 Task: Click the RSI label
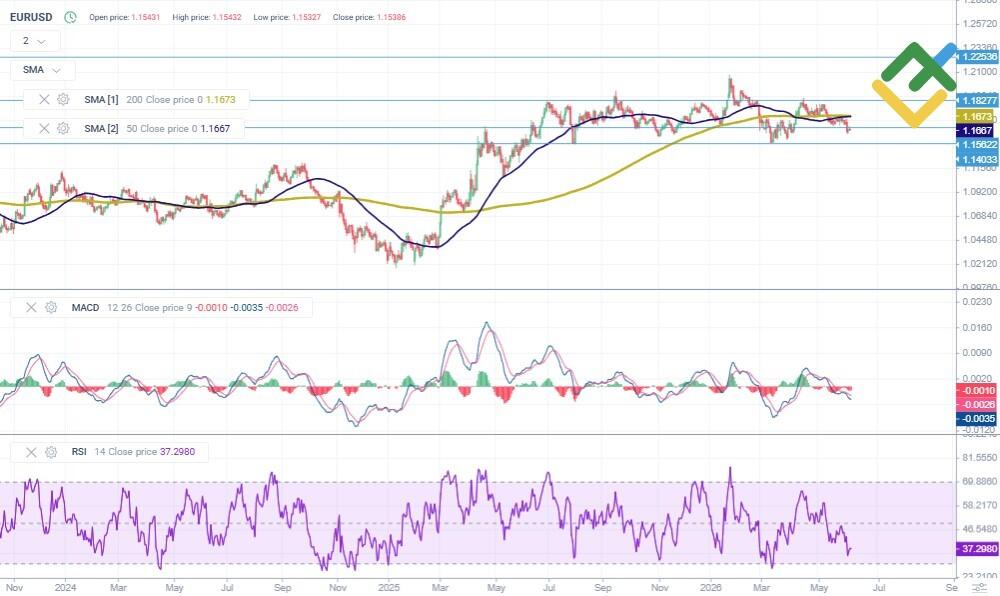[x=79, y=452]
